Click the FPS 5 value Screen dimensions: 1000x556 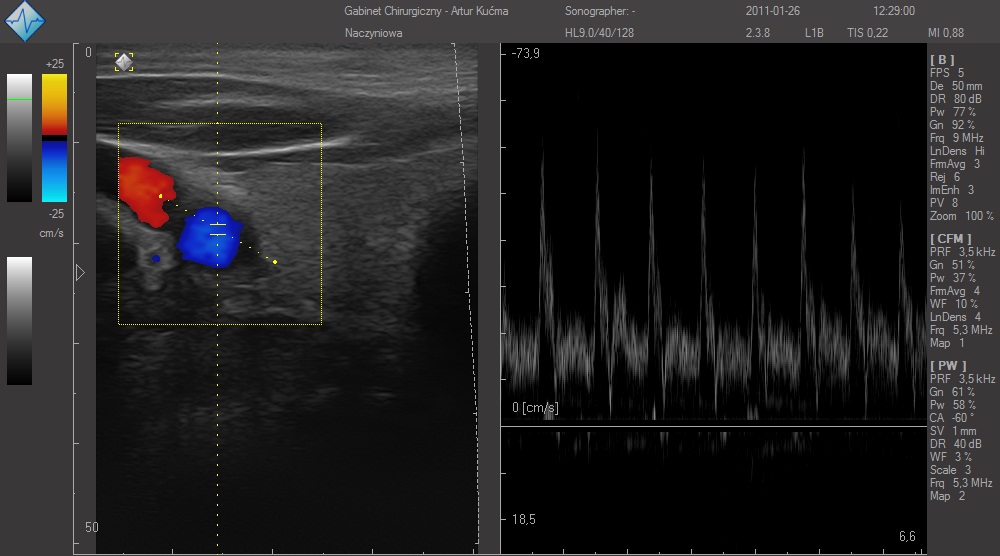pyautogui.click(x=947, y=73)
